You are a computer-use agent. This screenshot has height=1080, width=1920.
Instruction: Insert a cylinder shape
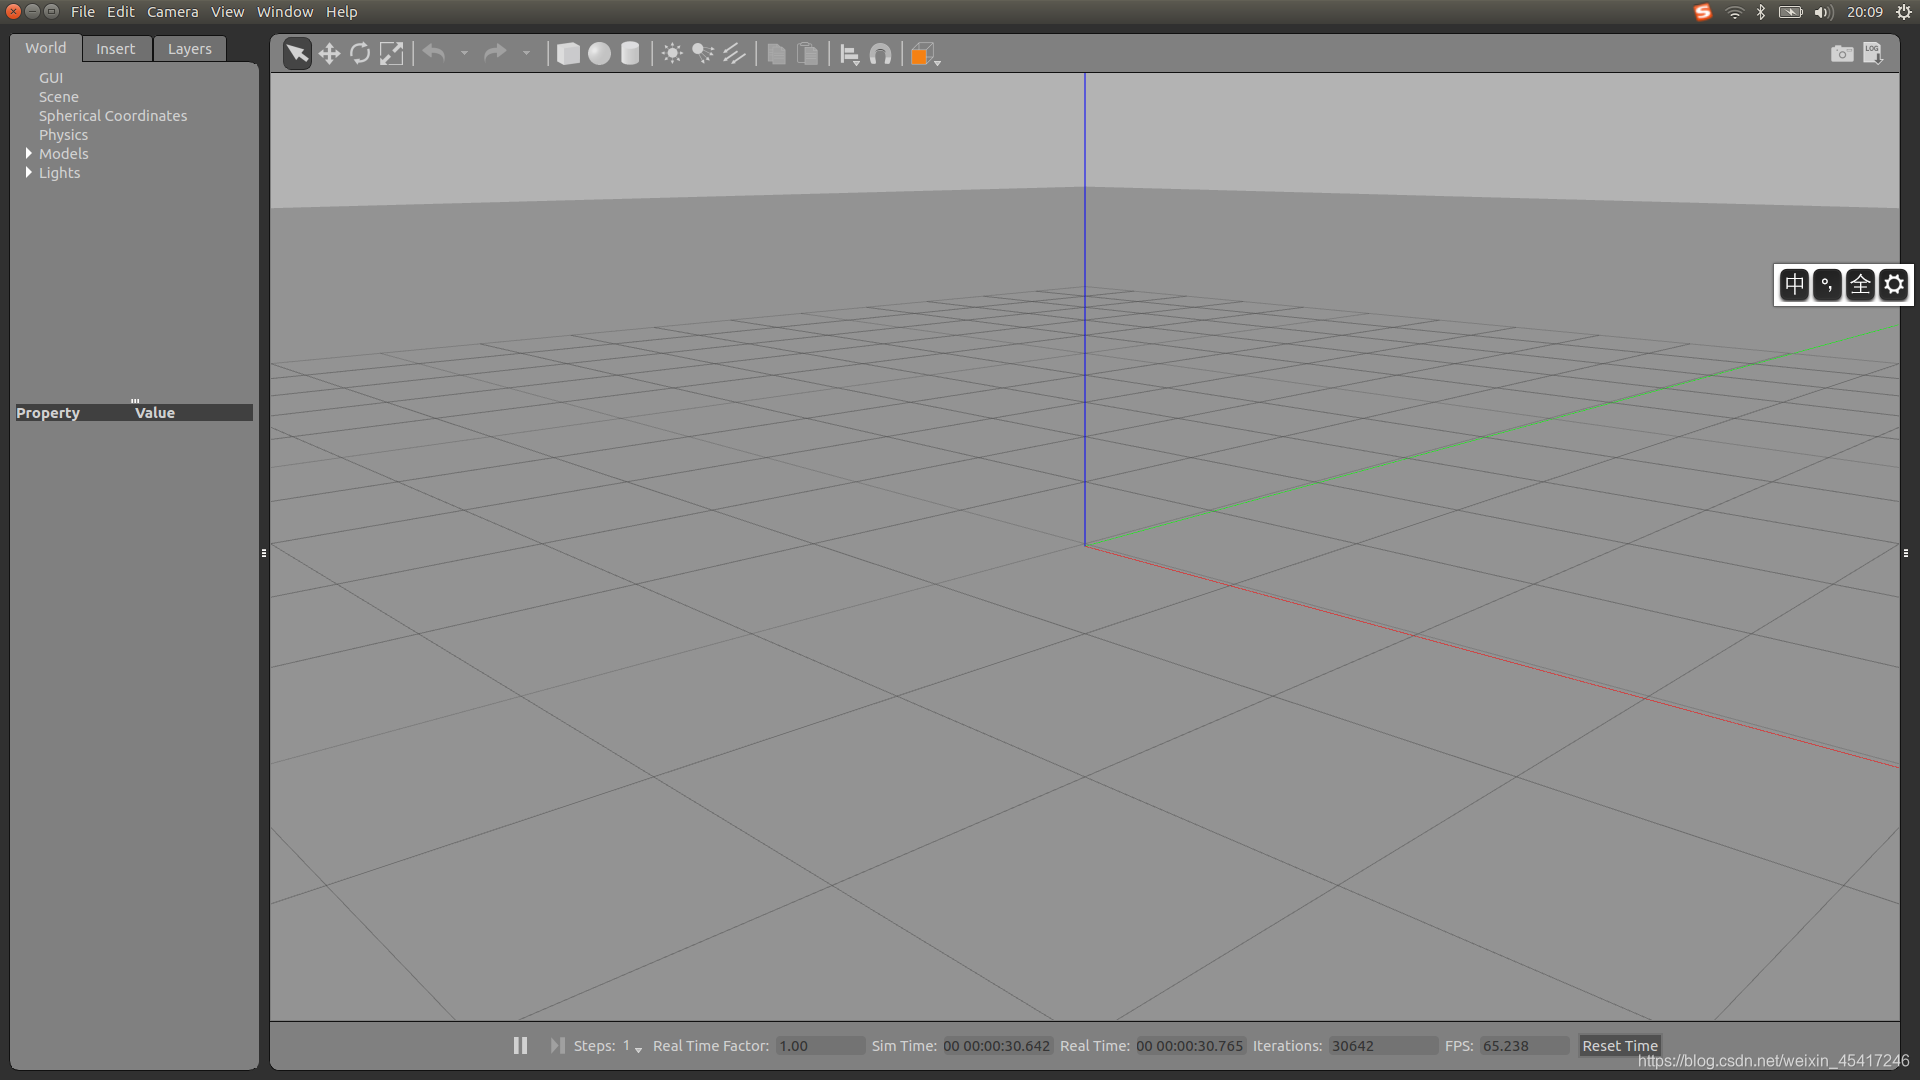point(630,54)
